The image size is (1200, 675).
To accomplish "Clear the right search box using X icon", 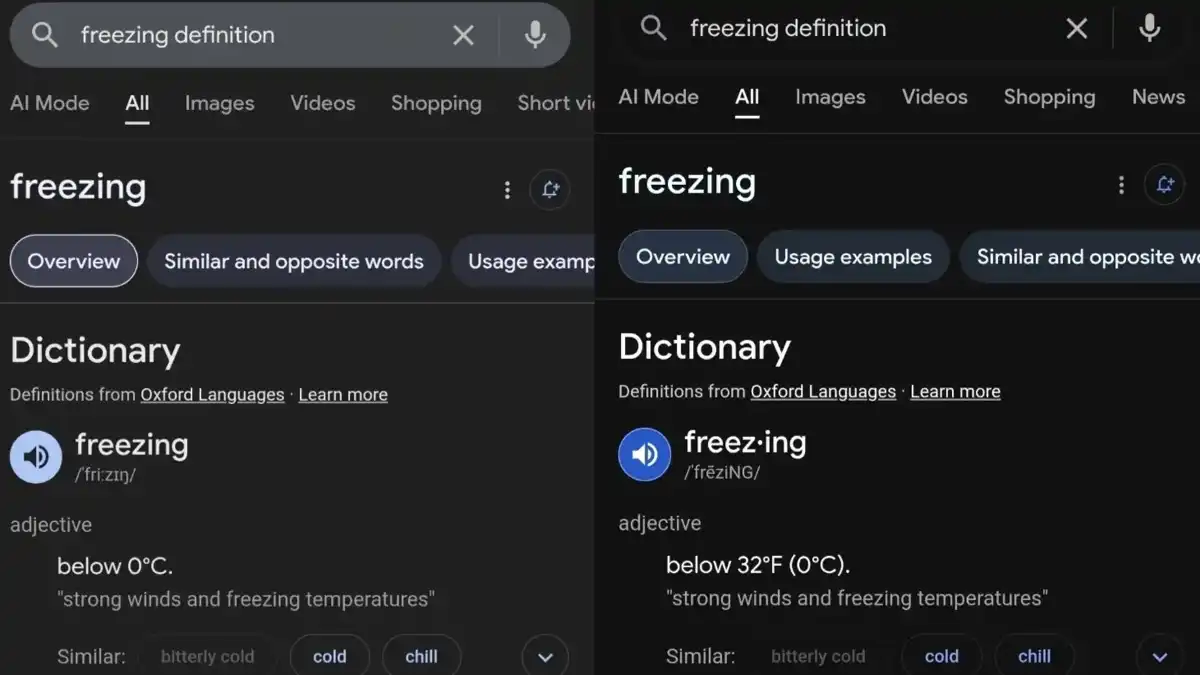I will point(1077,29).
